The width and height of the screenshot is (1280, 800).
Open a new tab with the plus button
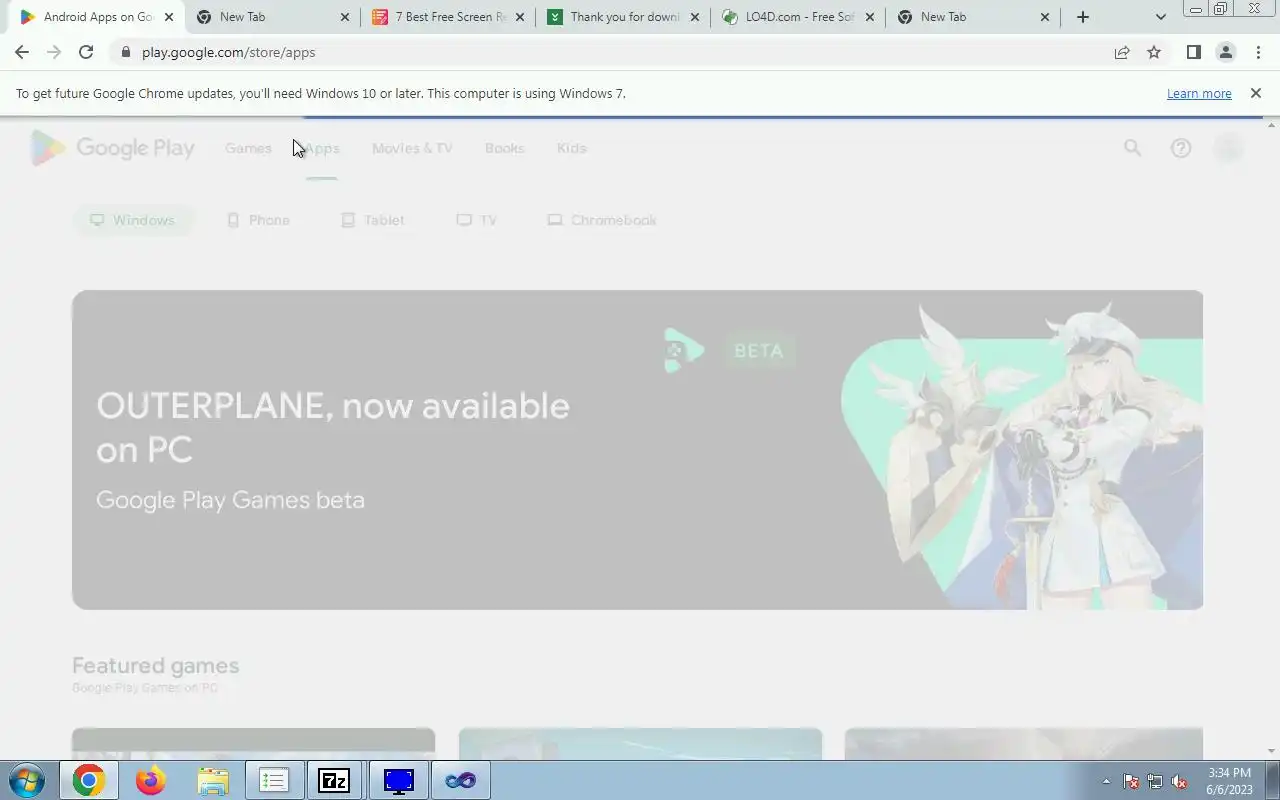1082,17
